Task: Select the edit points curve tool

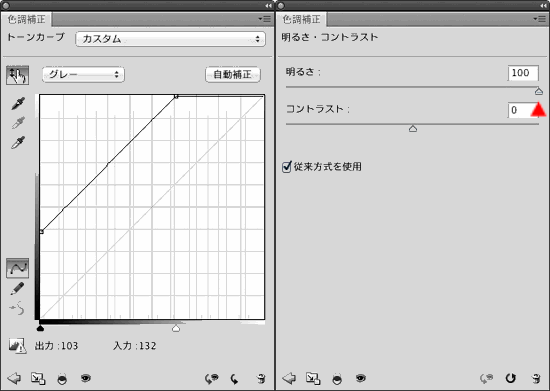Action: (x=17, y=268)
